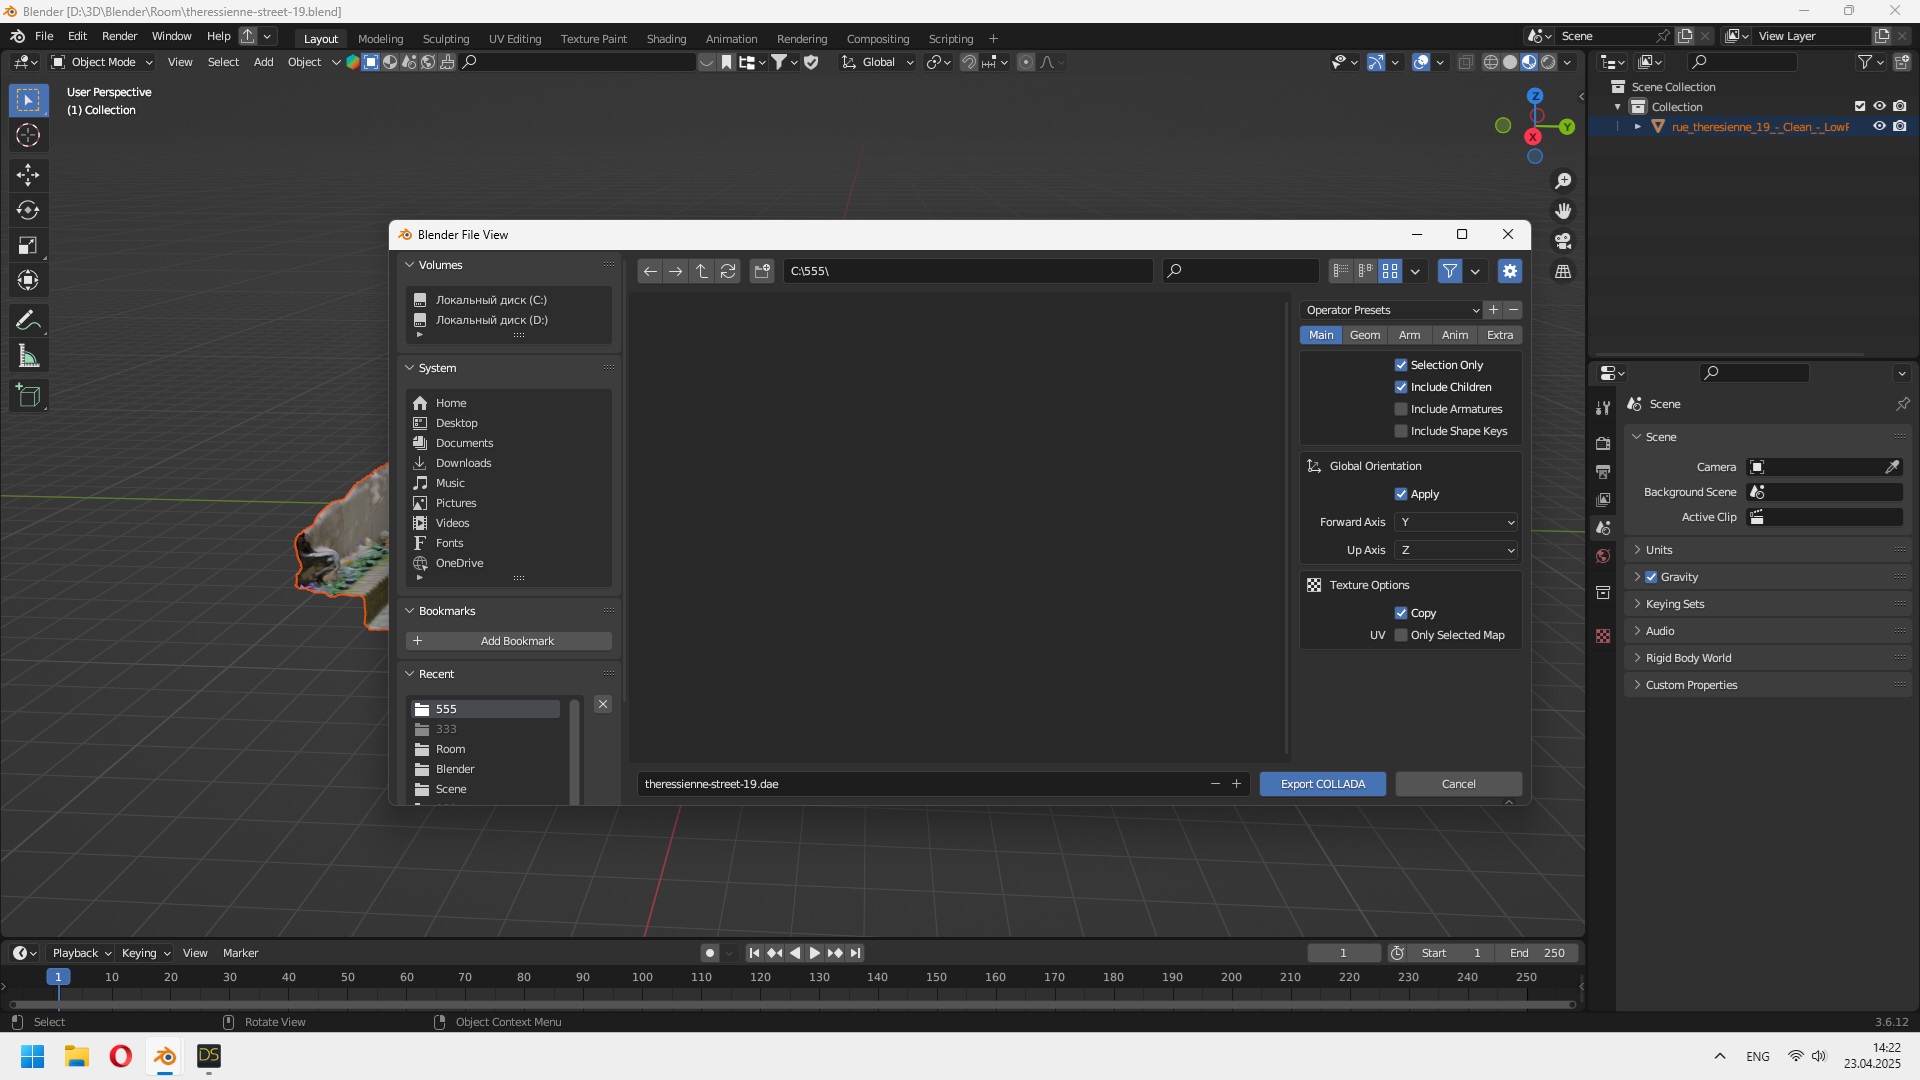Image resolution: width=1920 pixels, height=1080 pixels.
Task: Select the Move tool in viewport toolbar
Action: [x=28, y=175]
